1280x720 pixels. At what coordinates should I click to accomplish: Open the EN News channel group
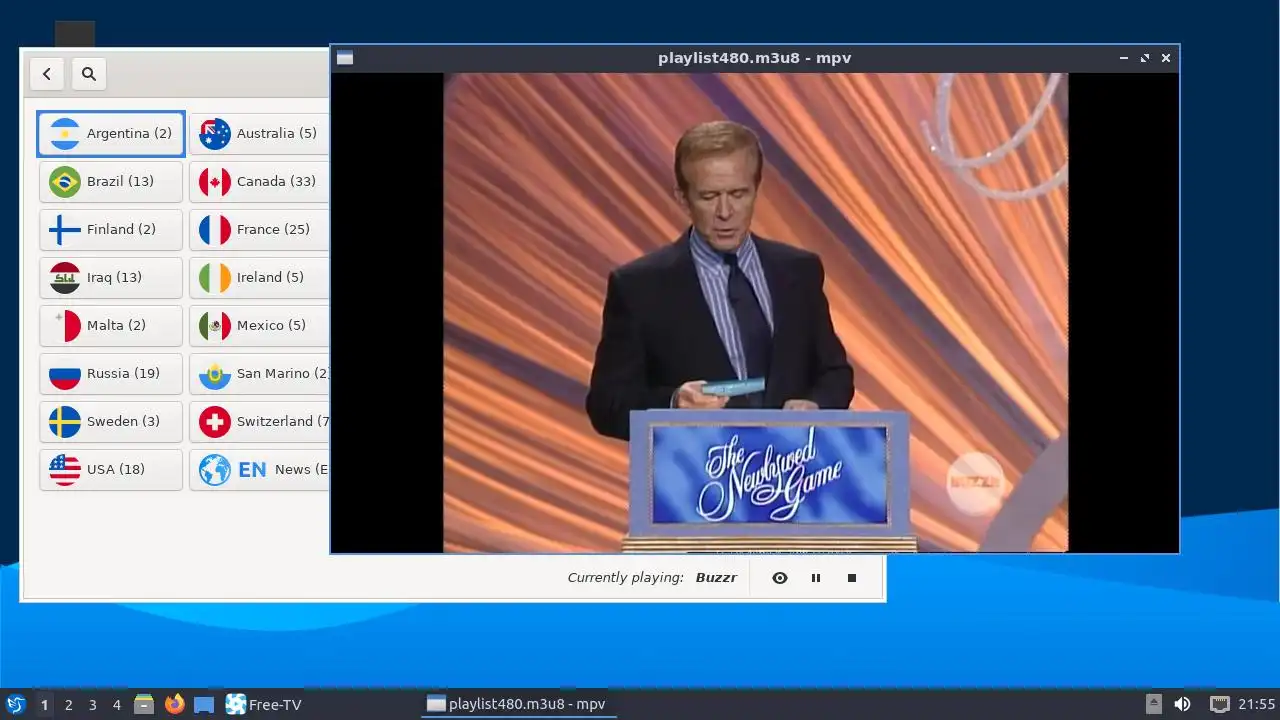pyautogui.click(x=260, y=469)
